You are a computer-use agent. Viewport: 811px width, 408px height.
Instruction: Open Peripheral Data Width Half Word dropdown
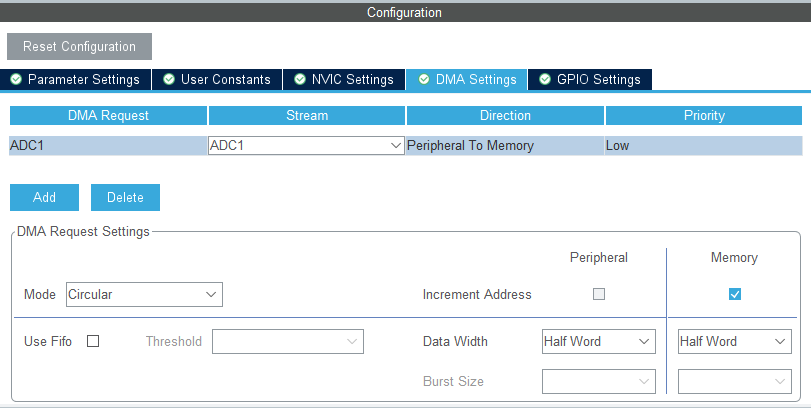click(599, 342)
